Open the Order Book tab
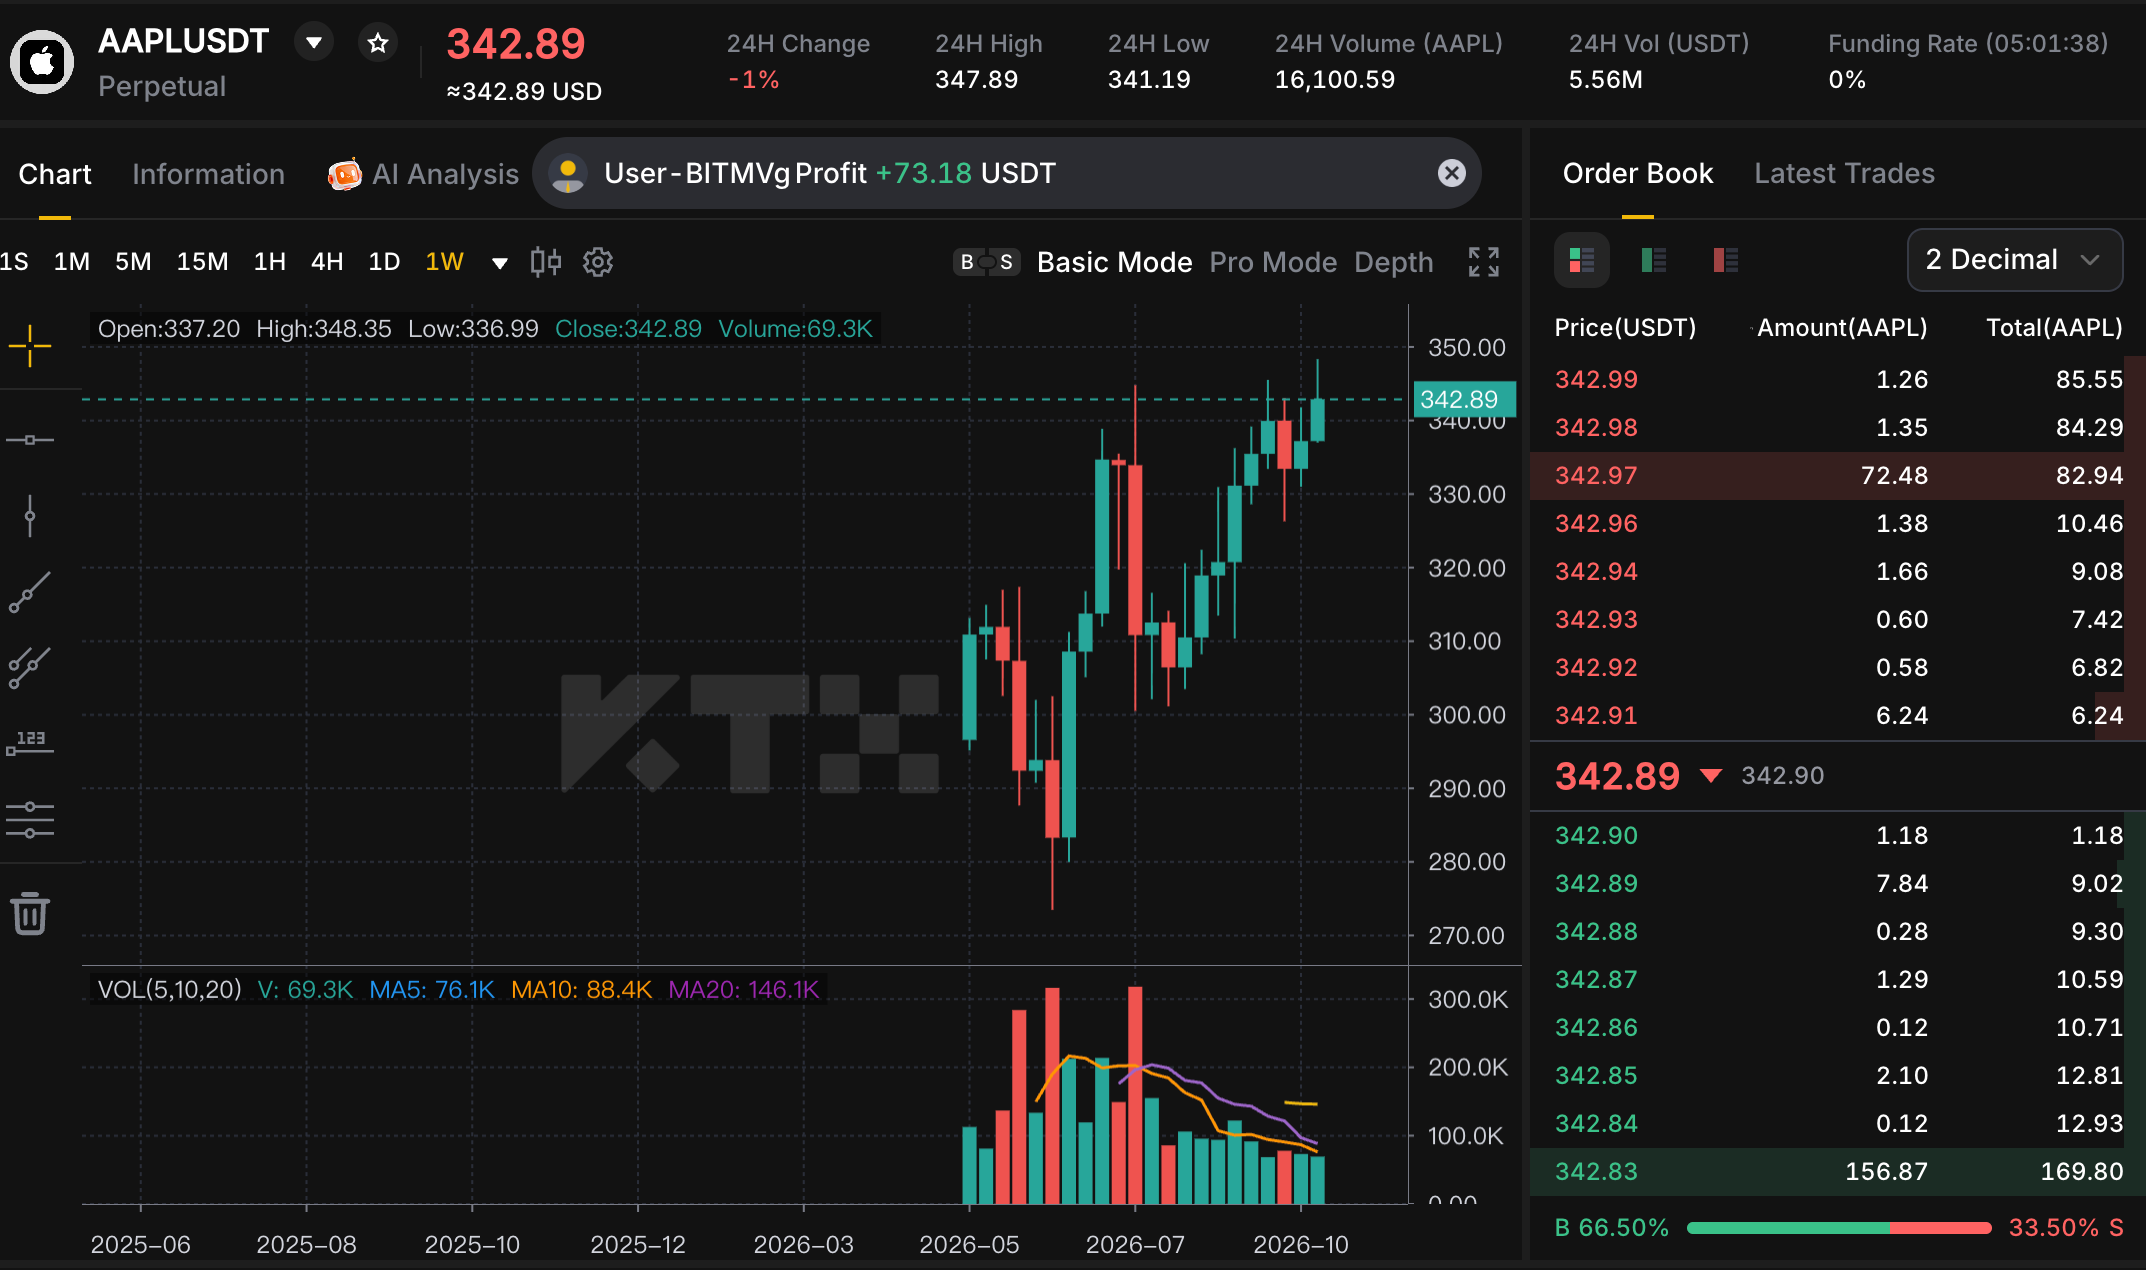2146x1270 pixels. (x=1638, y=173)
